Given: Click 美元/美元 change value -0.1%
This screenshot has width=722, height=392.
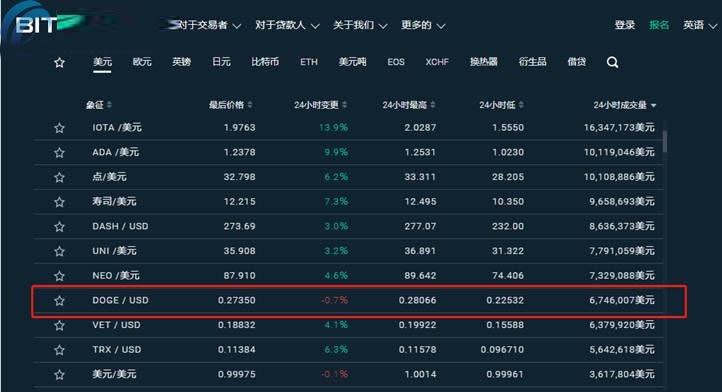Looking at the screenshot, I should click(335, 374).
